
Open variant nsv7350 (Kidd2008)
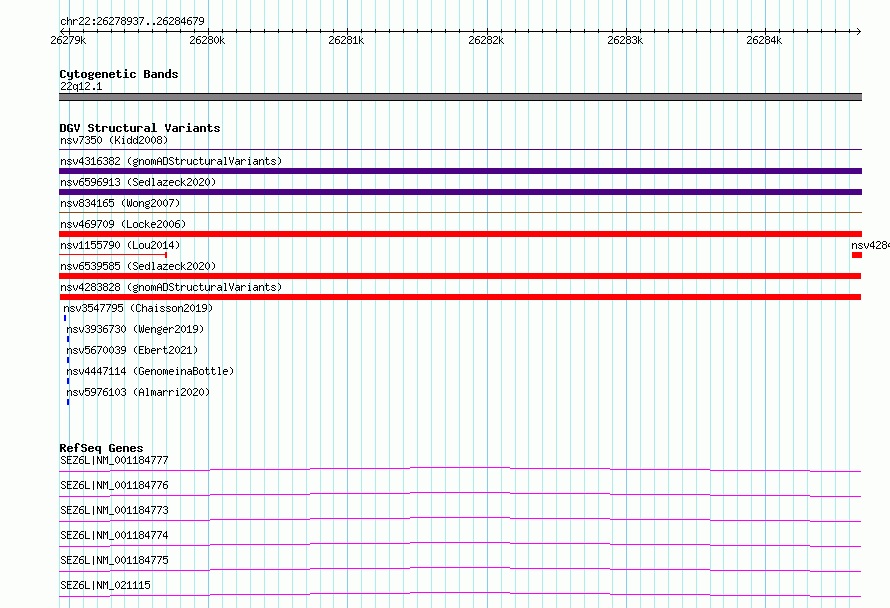[x=114, y=140]
